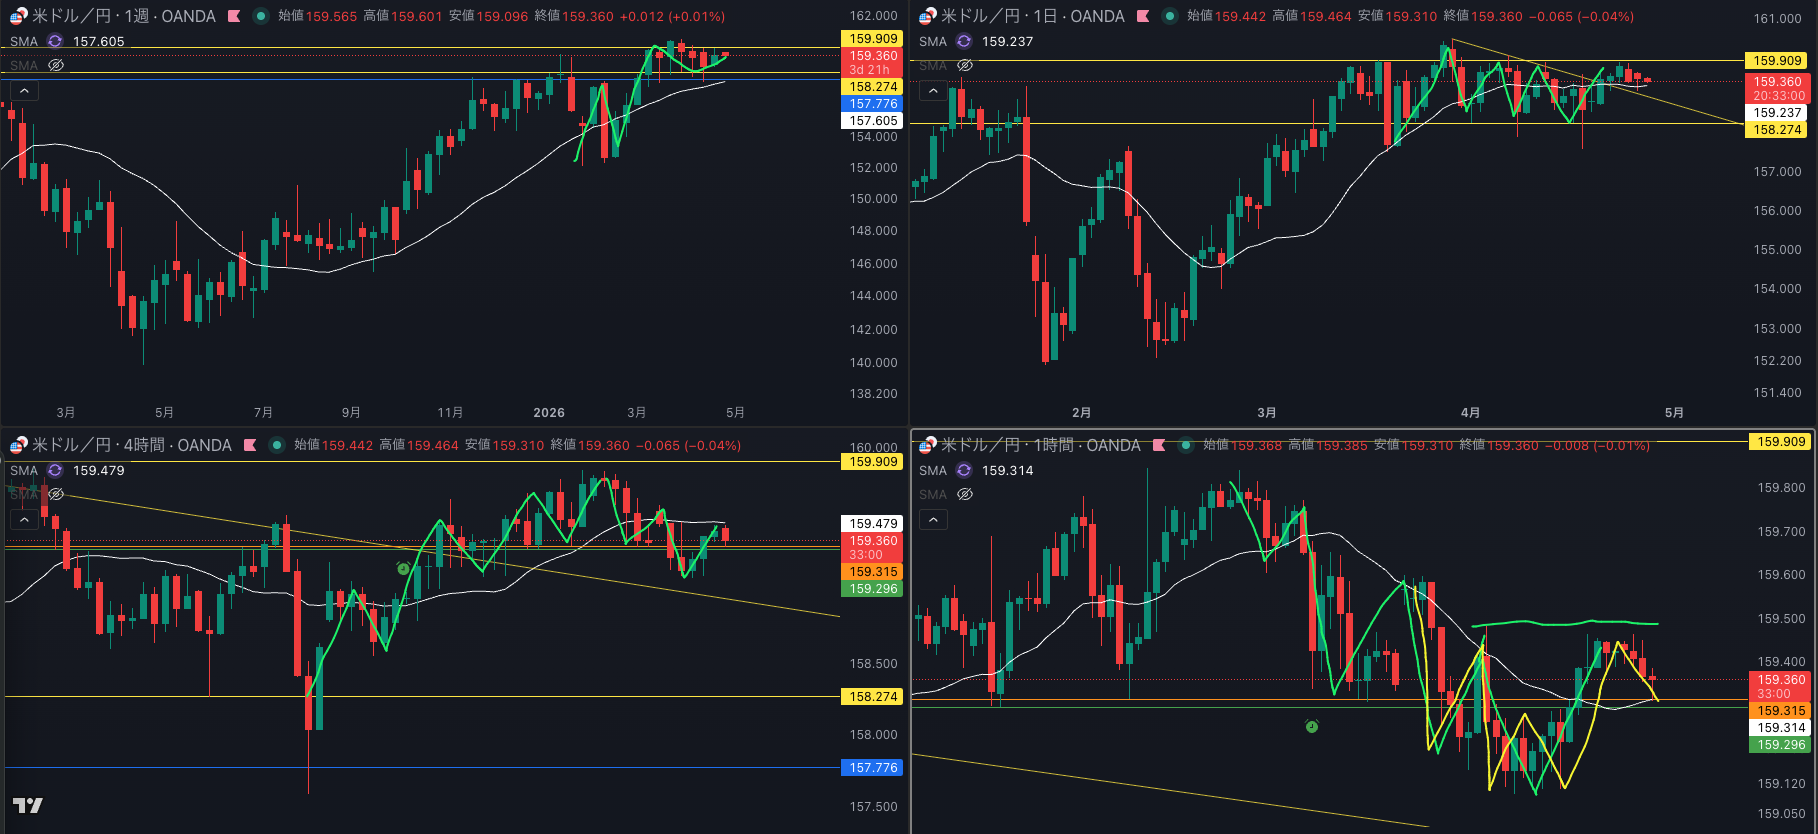Click the white 159.479 SMA price label in 4-hour chart
Screen dimensions: 1818x834
873,524
